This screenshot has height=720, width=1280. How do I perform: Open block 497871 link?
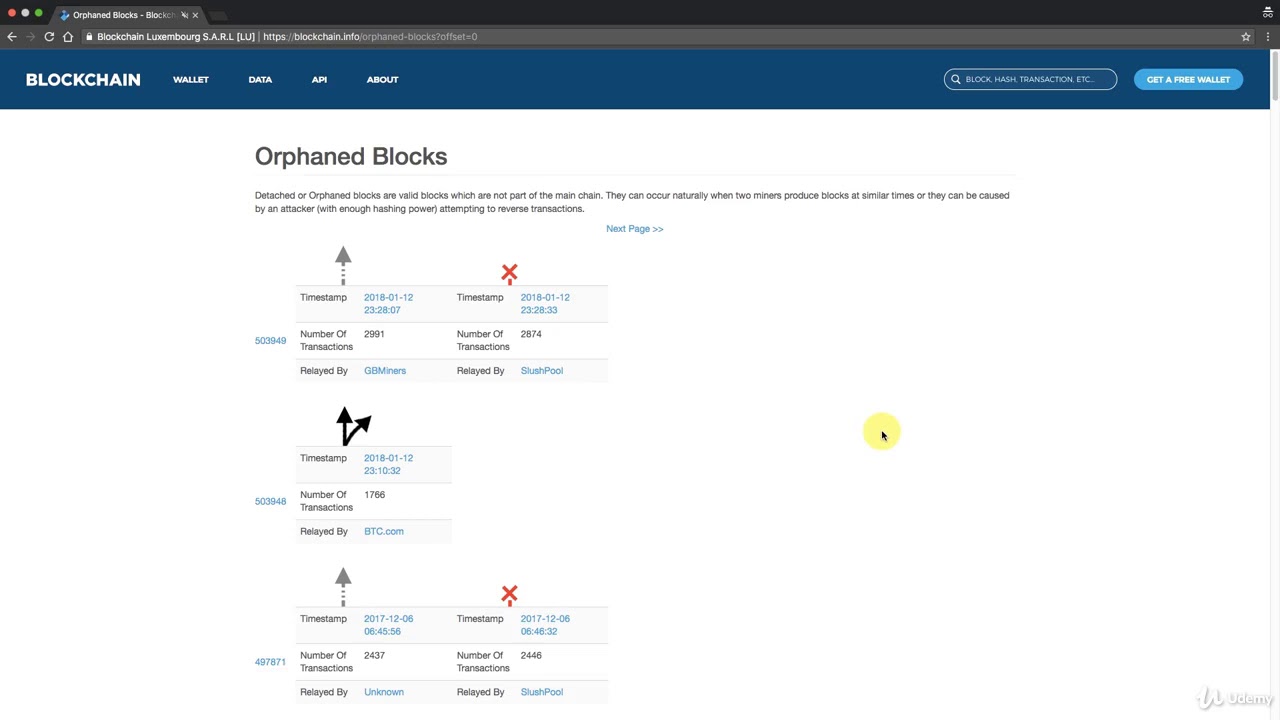[x=270, y=662]
